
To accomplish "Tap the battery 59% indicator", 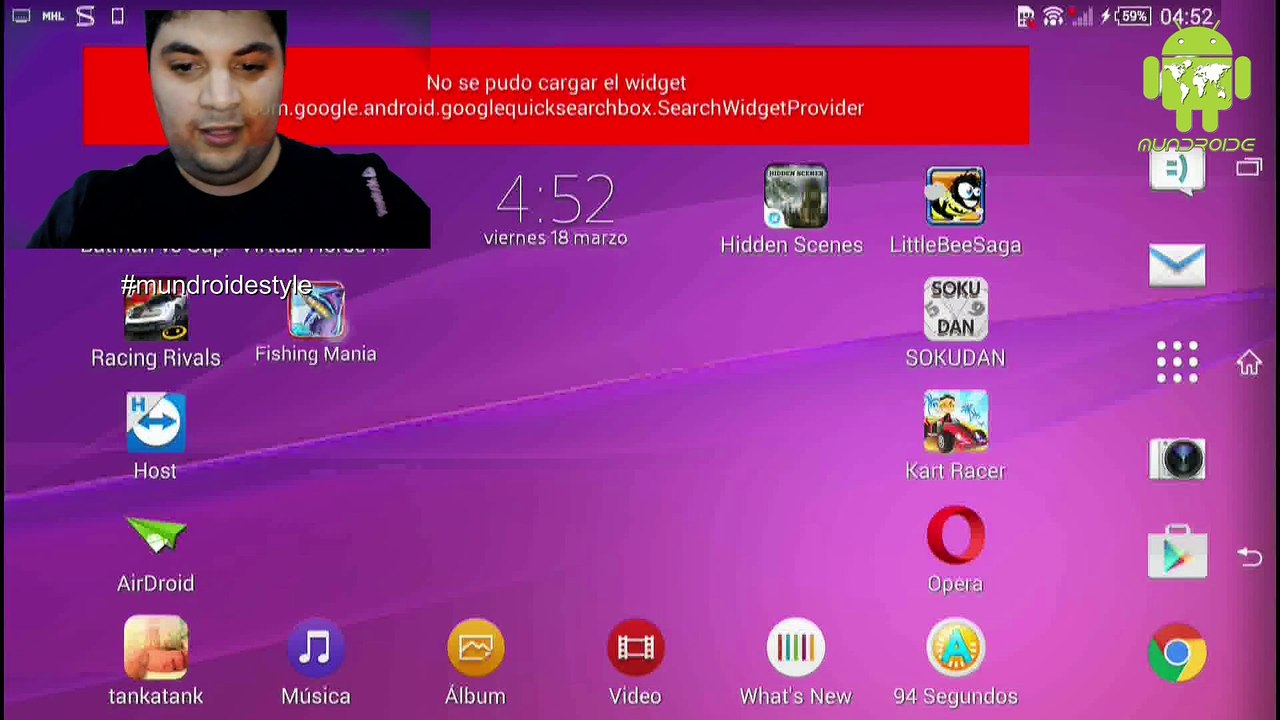I will (x=1134, y=16).
